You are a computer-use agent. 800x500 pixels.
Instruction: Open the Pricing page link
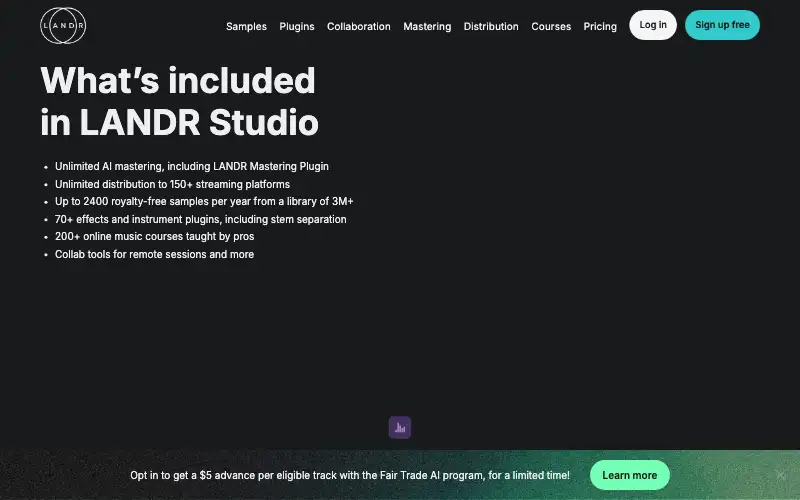coord(600,27)
